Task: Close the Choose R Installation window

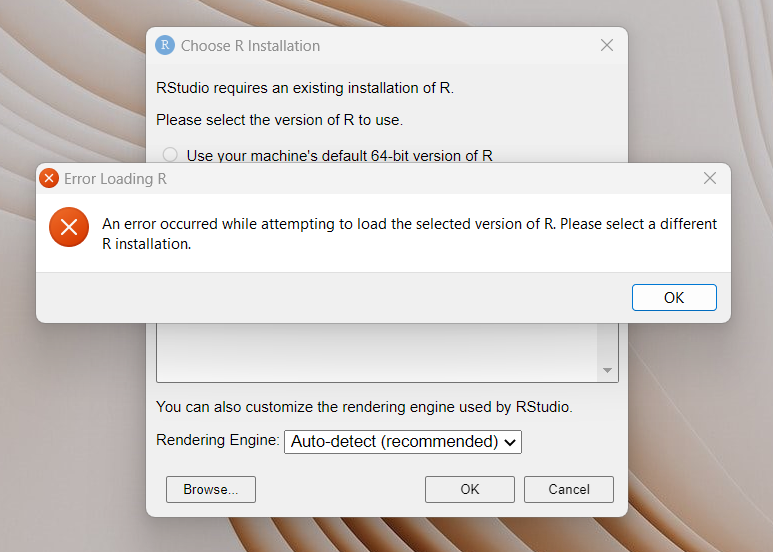Action: 606,45
